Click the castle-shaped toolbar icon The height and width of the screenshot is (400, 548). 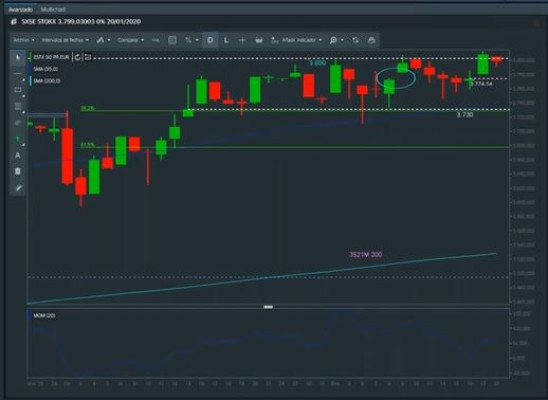tap(259, 40)
